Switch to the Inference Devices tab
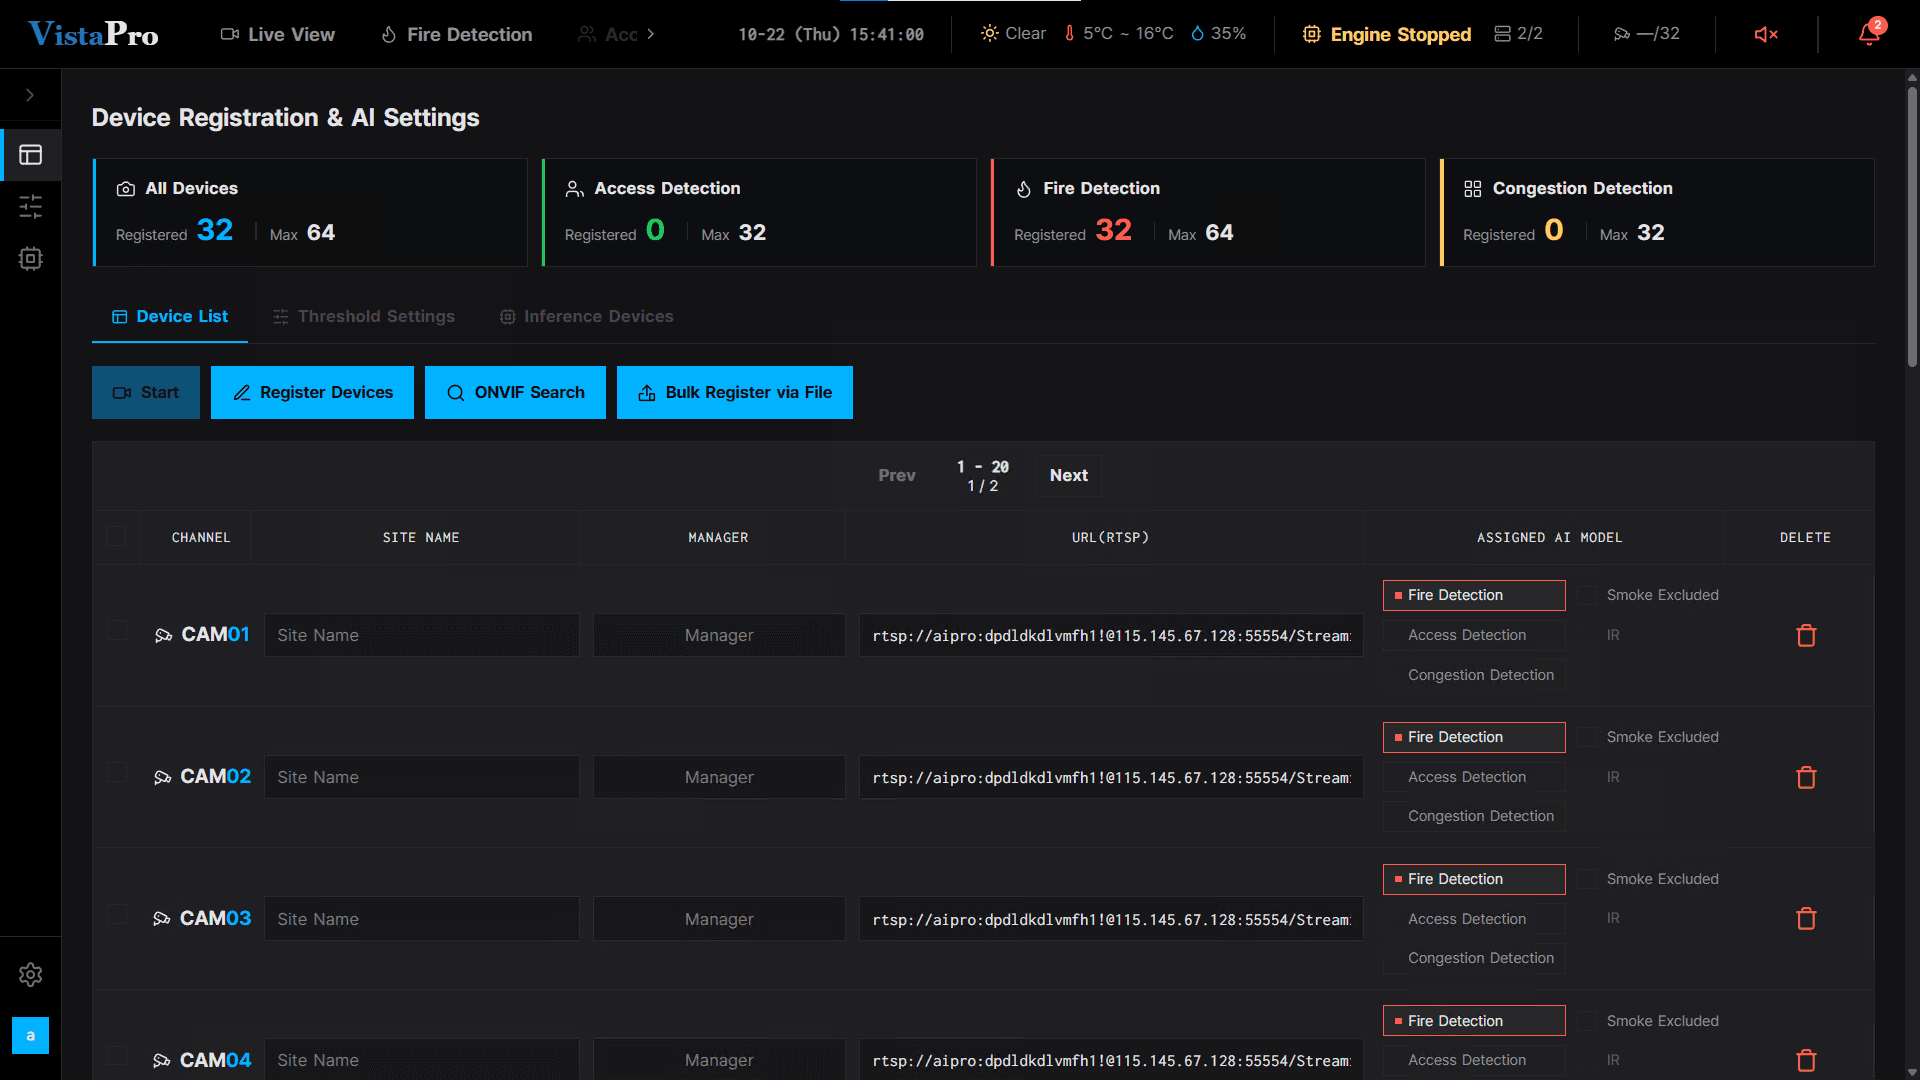The height and width of the screenshot is (1080, 1920). click(x=587, y=316)
